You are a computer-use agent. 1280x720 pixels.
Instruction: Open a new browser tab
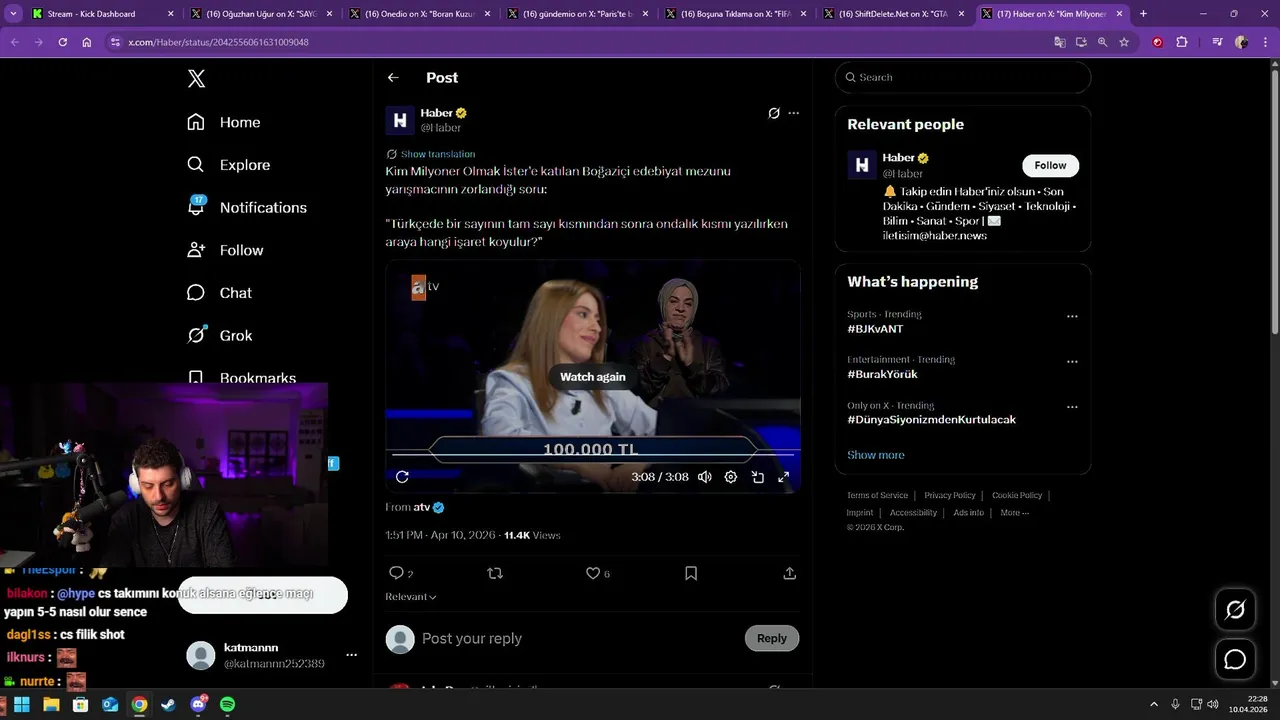click(x=1143, y=14)
